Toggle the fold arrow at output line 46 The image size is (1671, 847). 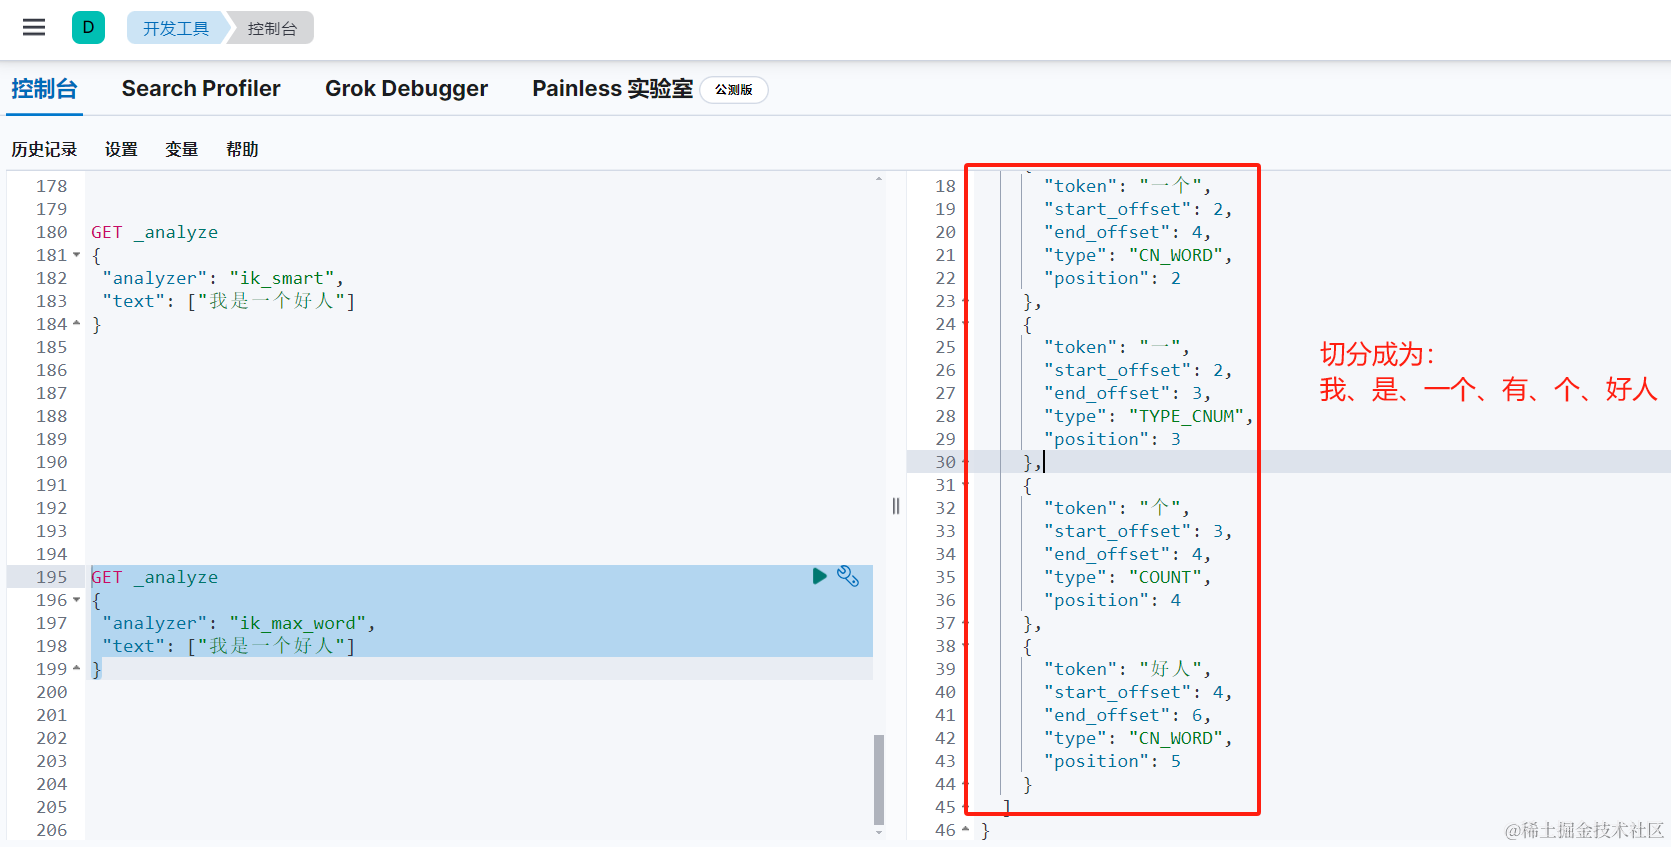965,829
